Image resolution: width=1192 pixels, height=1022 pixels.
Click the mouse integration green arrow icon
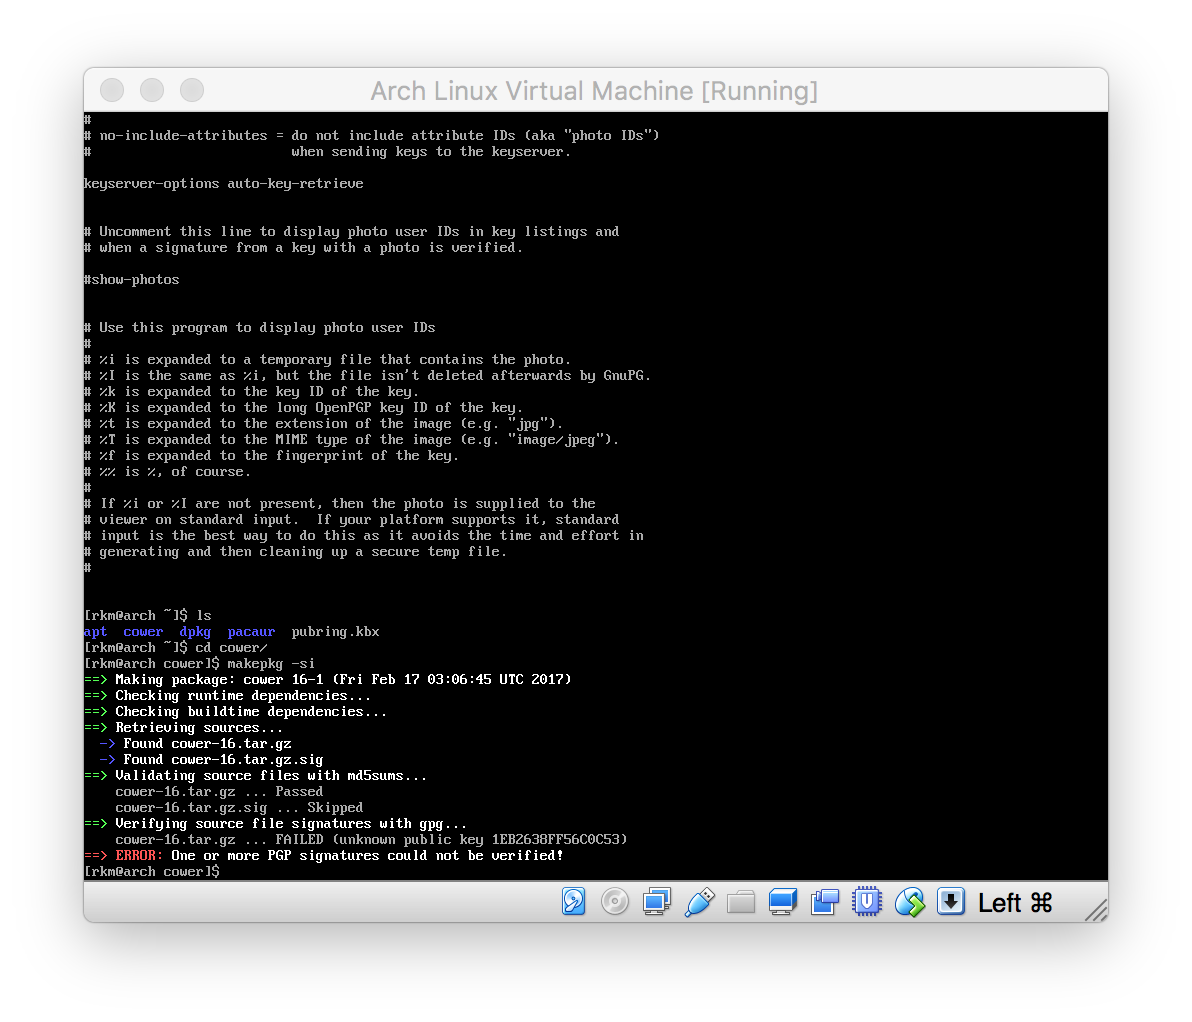(x=909, y=902)
